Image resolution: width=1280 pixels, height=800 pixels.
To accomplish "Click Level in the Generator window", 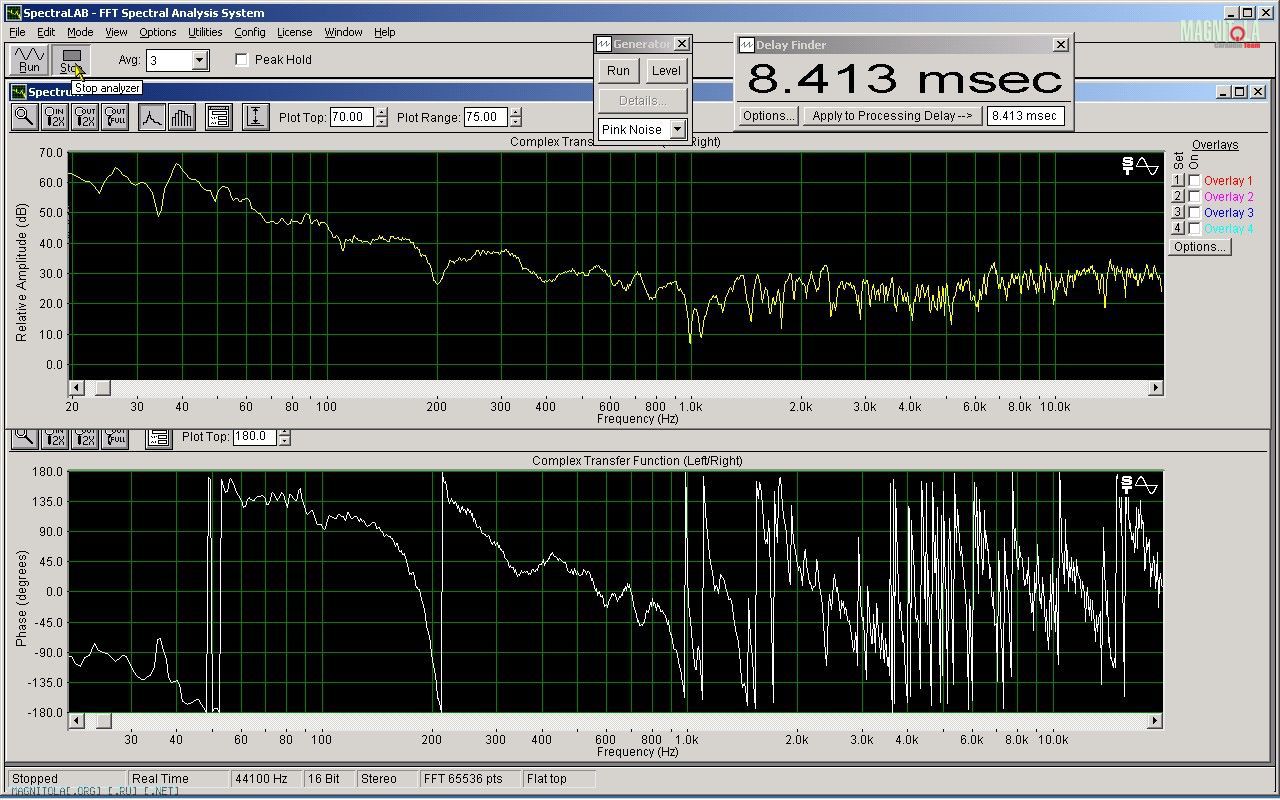I will pos(666,71).
